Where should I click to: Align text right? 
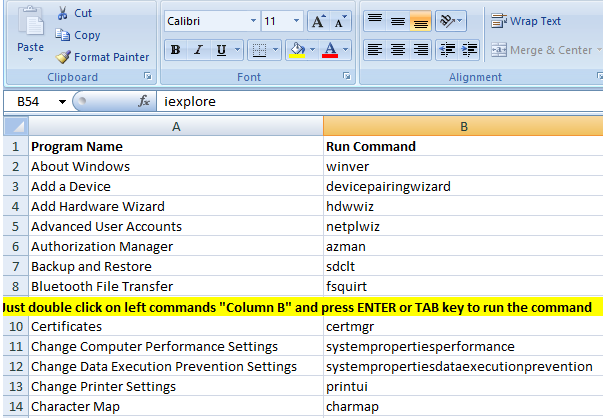[420, 50]
